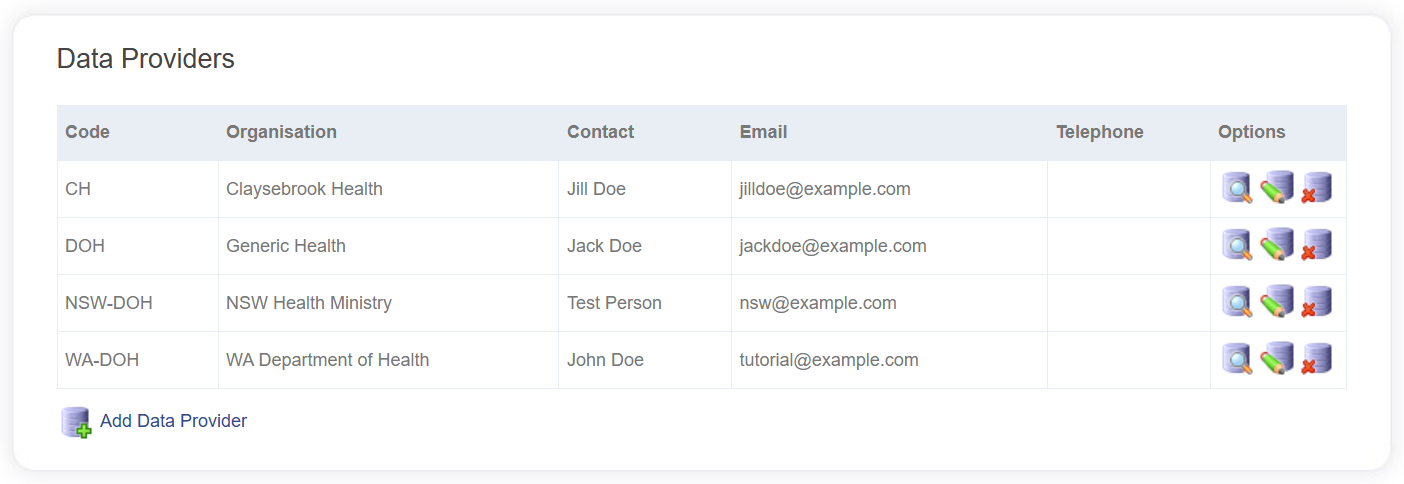Delete the Generic Health provider
1404x484 pixels.
tap(1316, 245)
